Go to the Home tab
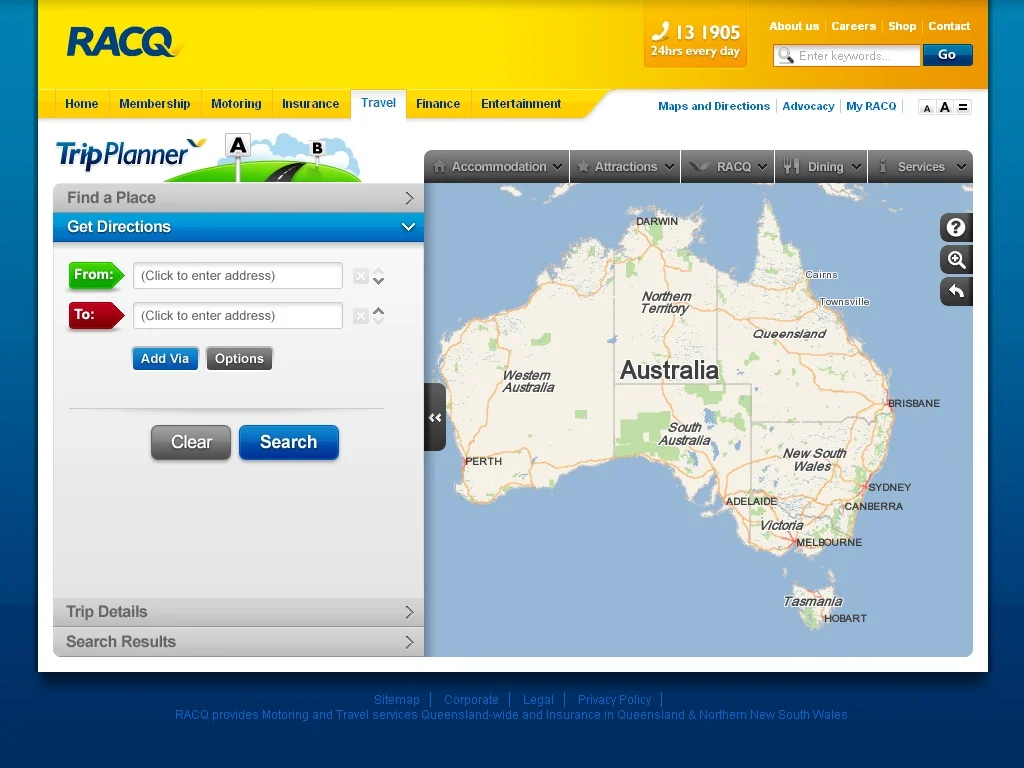1024x768 pixels. coord(82,104)
